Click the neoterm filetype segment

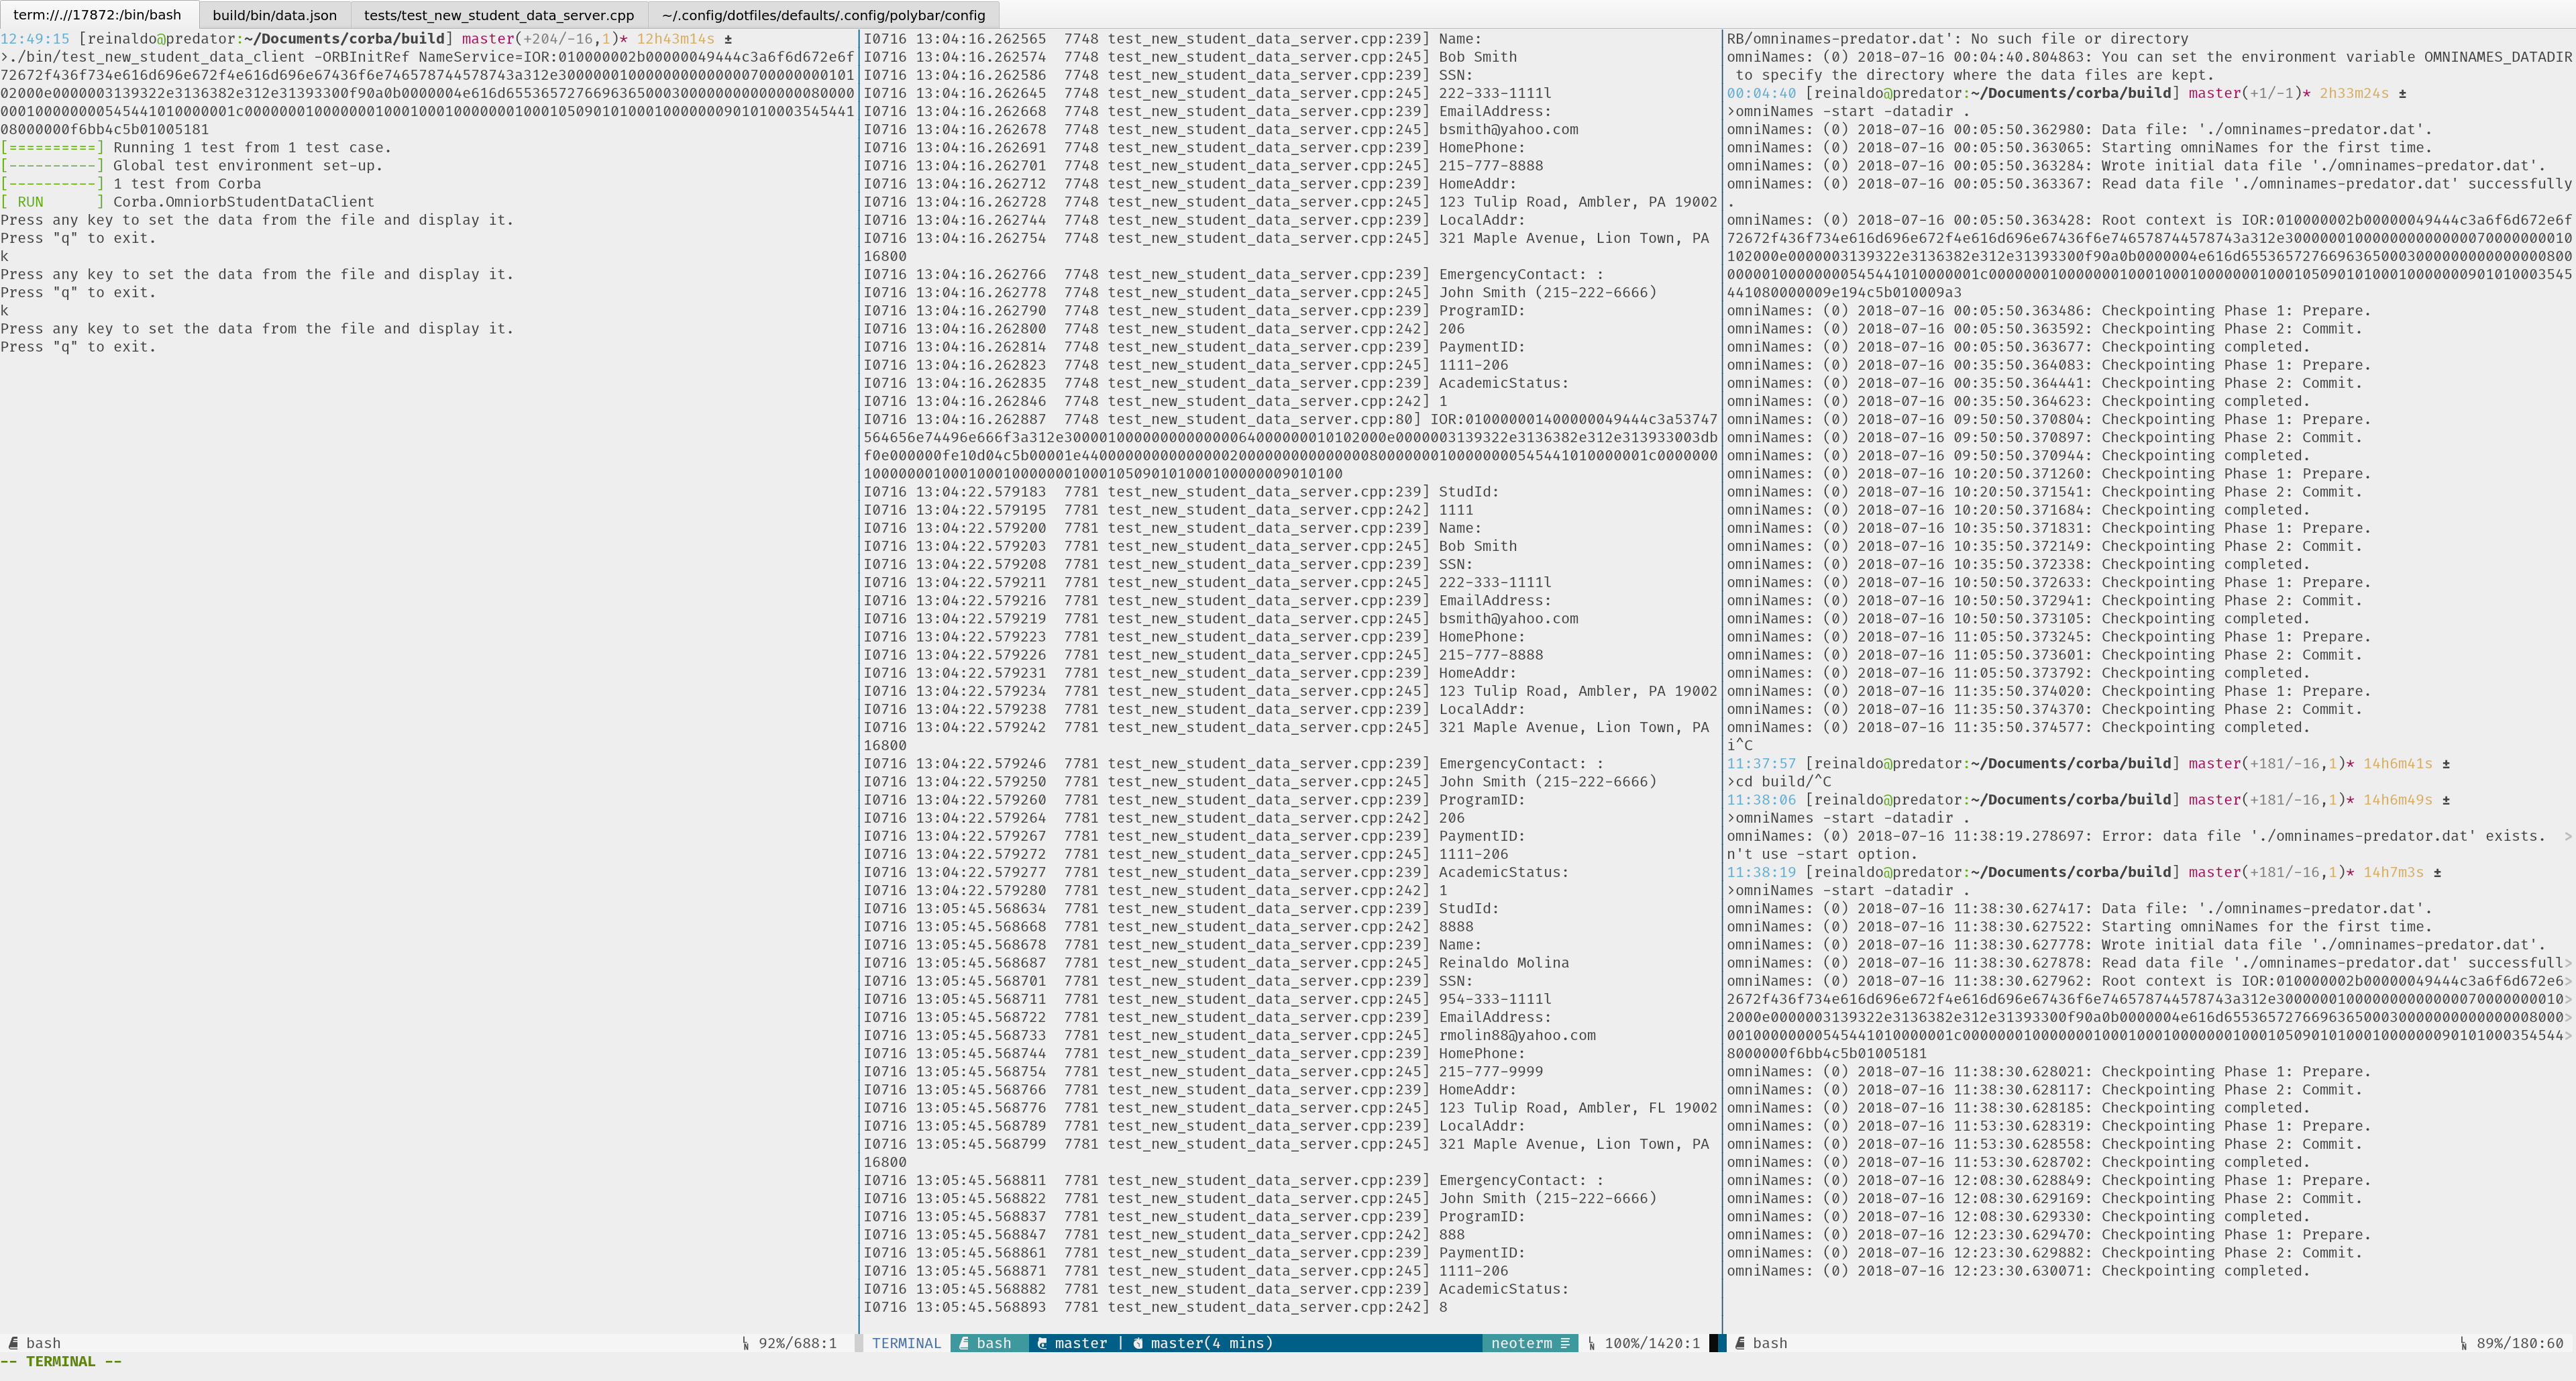click(1521, 1343)
